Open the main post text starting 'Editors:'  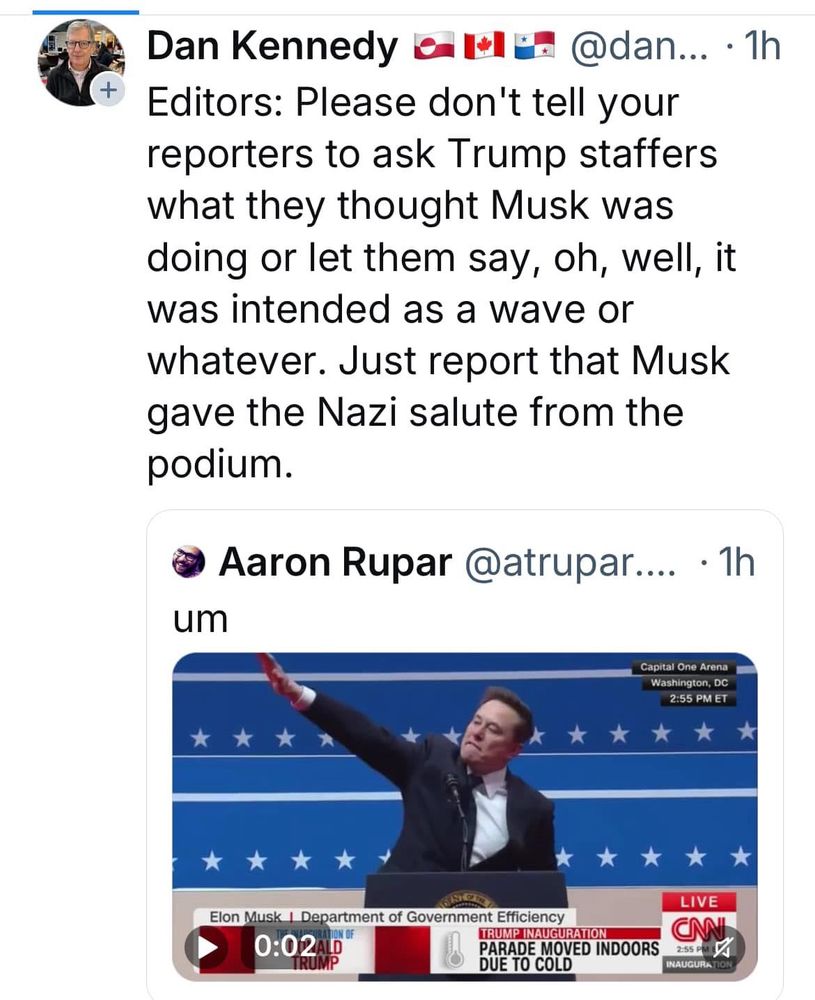(441, 283)
